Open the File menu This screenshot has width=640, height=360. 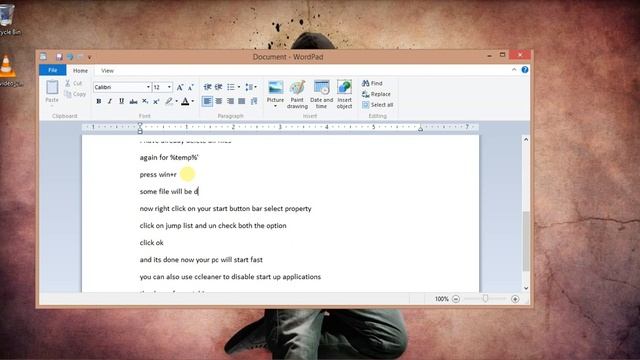click(53, 70)
